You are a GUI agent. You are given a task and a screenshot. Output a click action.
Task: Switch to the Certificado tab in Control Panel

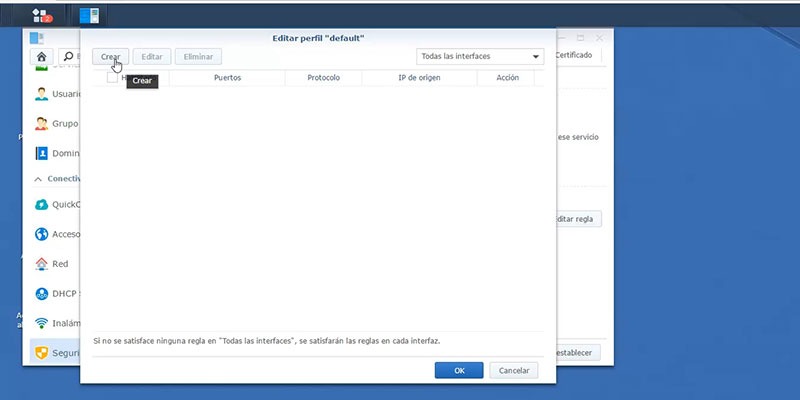coord(573,55)
